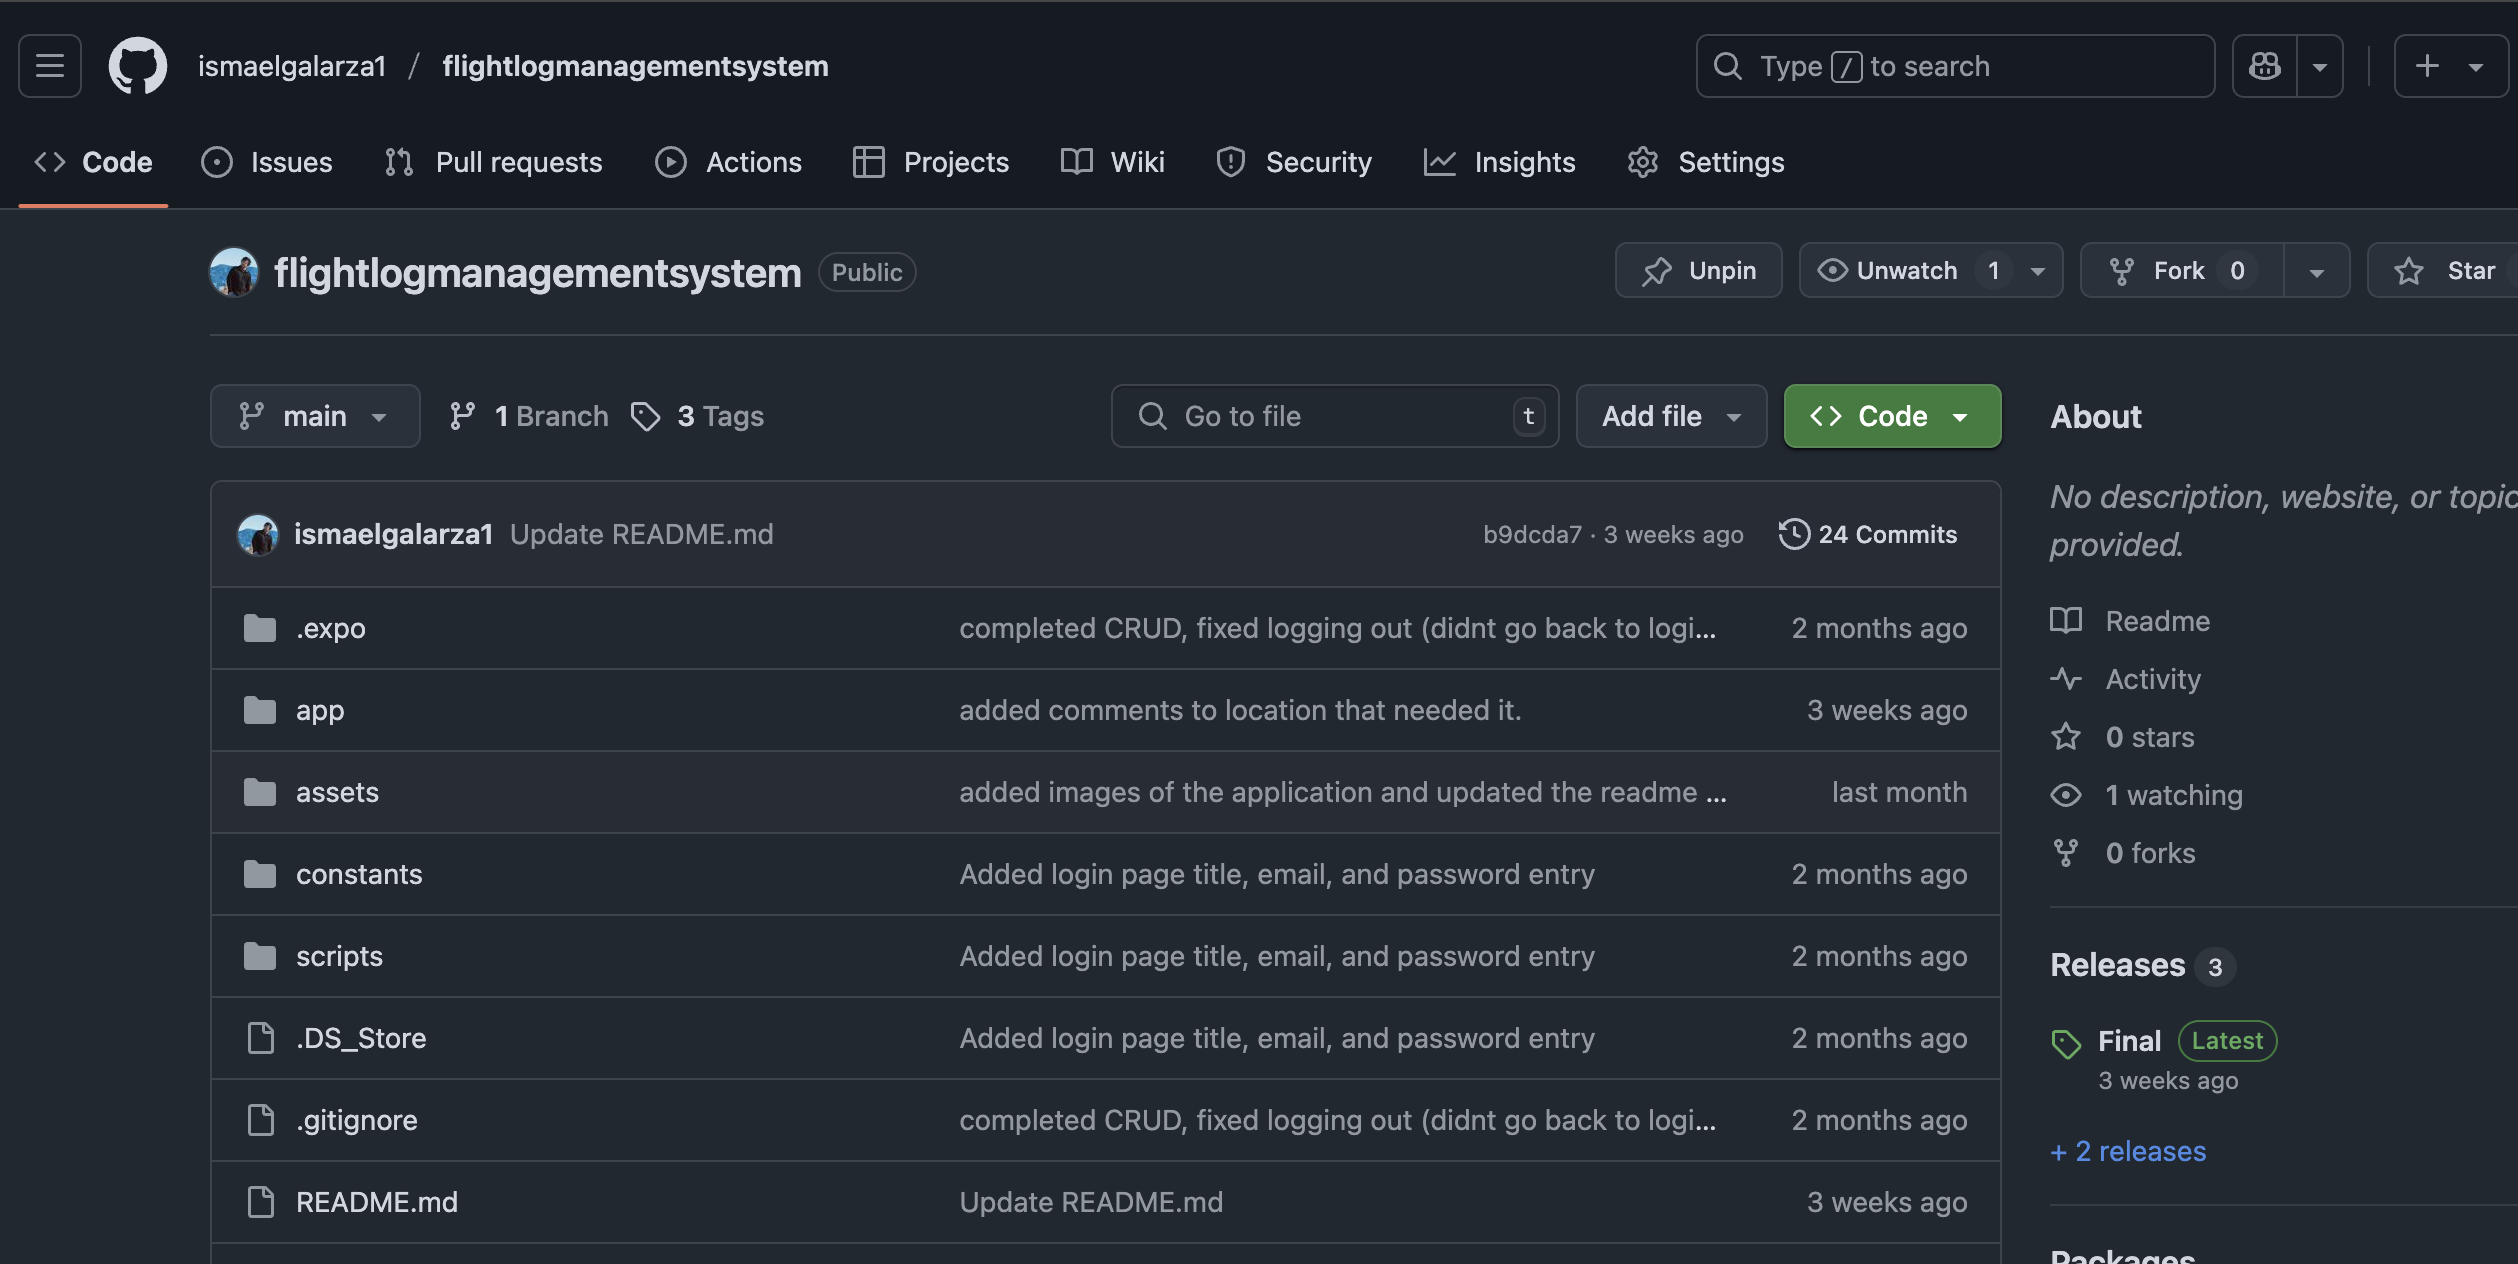Click the pulse icon beside Activity
The image size is (2518, 1264).
point(2066,679)
